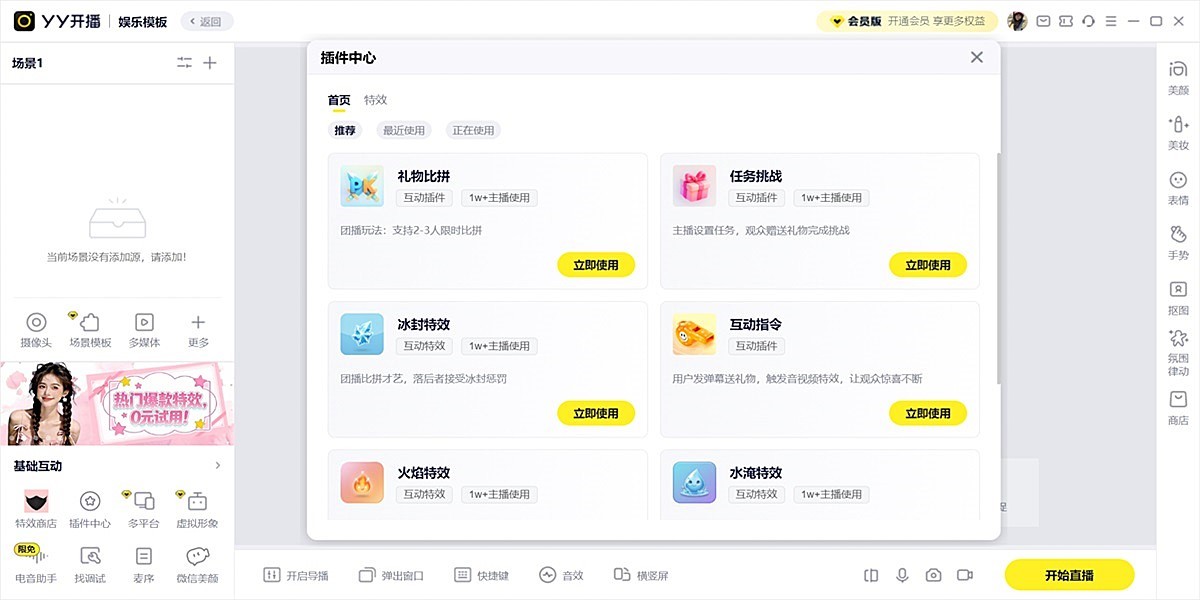Image resolution: width=1200 pixels, height=600 pixels.
Task: Toggle the video camera icon near 开始直播
Action: pyautogui.click(x=965, y=575)
